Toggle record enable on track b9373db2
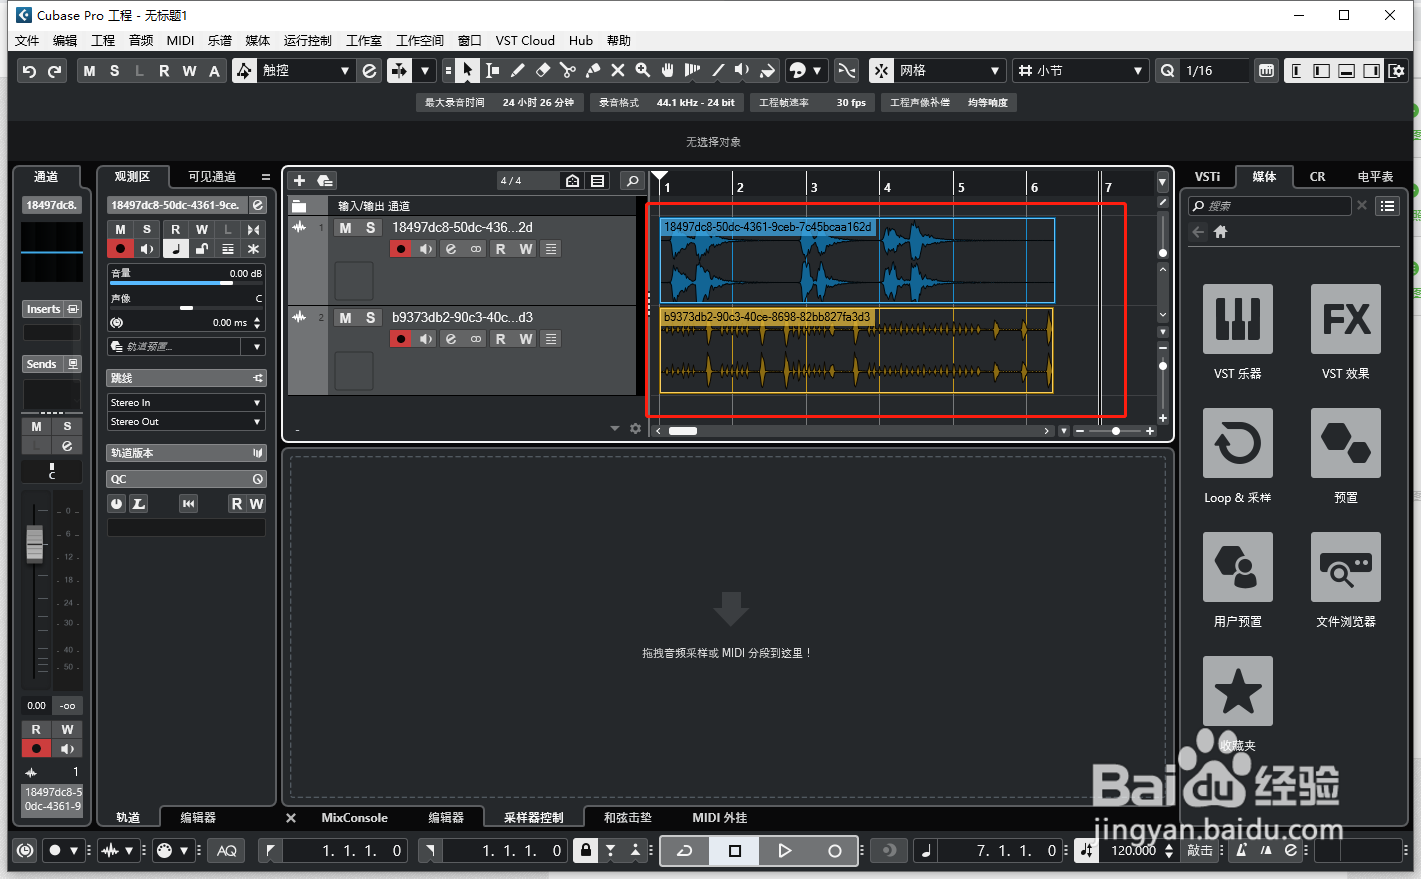1421x879 pixels. pos(401,339)
